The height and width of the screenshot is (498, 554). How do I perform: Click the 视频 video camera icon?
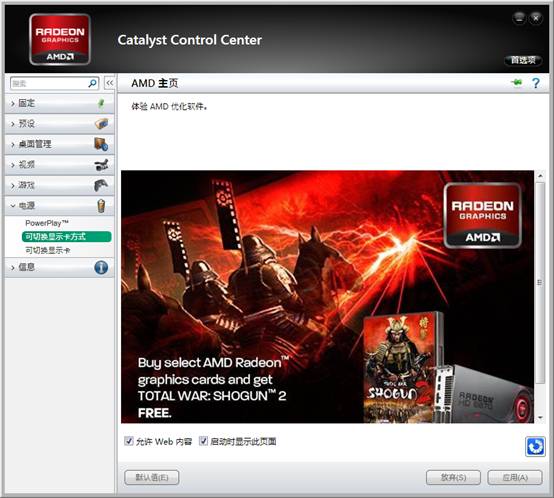click(101, 165)
